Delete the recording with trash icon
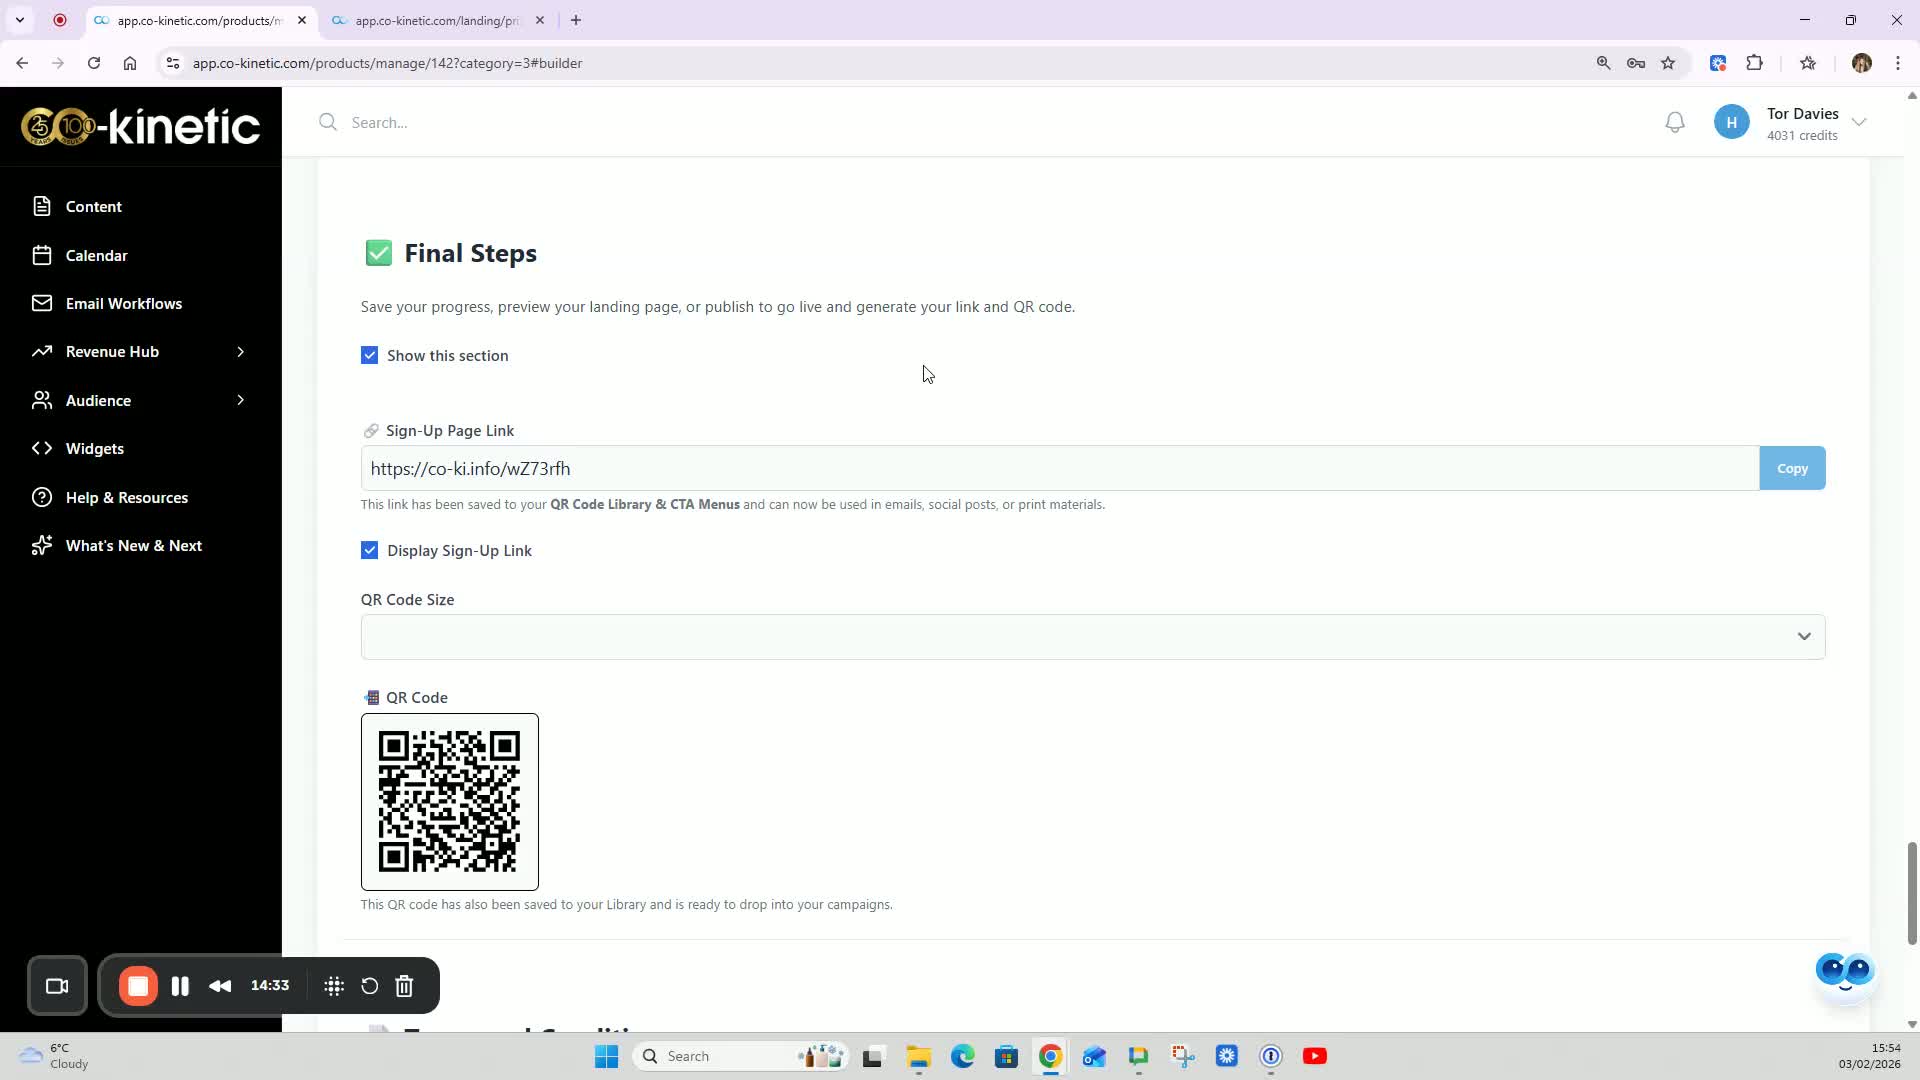Viewport: 1920px width, 1080px height. pos(404,986)
